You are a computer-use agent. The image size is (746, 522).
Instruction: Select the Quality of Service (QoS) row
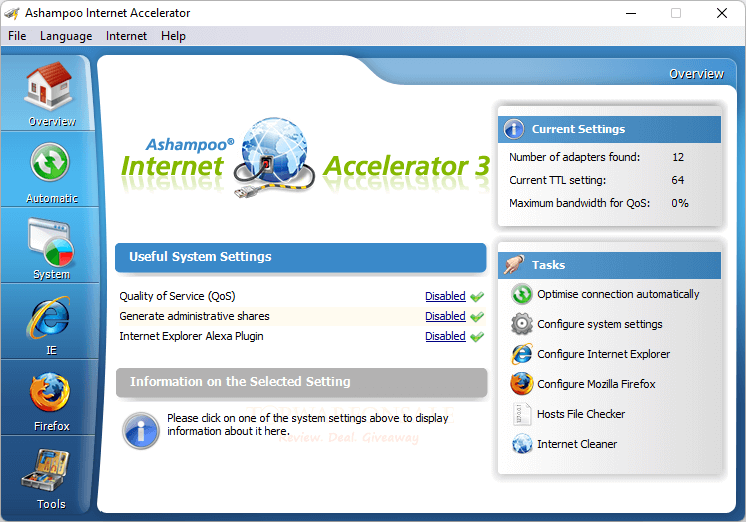tap(301, 296)
